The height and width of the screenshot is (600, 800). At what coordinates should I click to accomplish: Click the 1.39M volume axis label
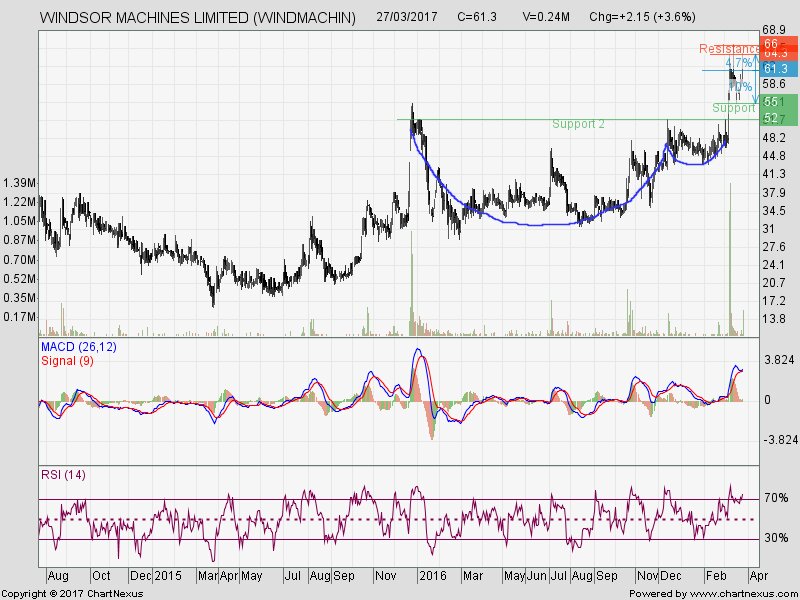(19, 183)
